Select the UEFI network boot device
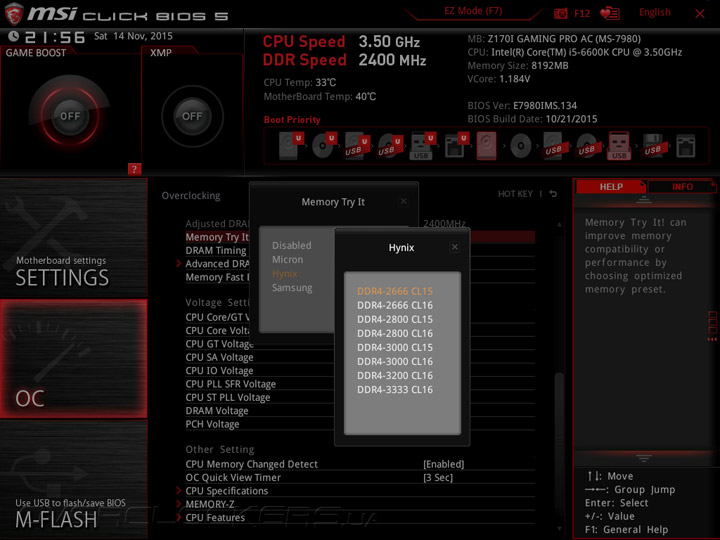720x540 pixels. pos(456,146)
